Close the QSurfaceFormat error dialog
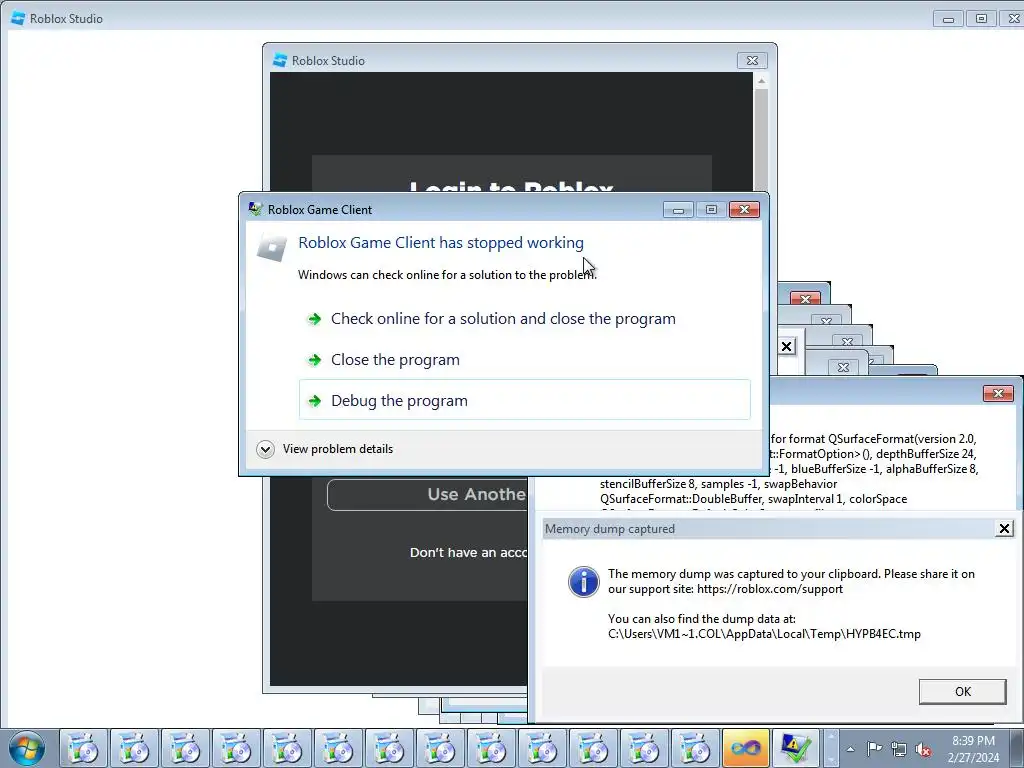Viewport: 1024px width, 768px height. [x=998, y=393]
